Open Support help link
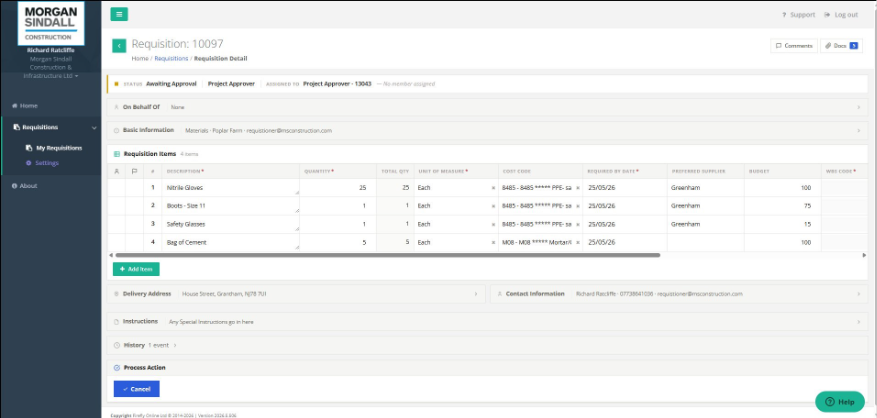Image resolution: width=877 pixels, height=418 pixels. coord(798,15)
